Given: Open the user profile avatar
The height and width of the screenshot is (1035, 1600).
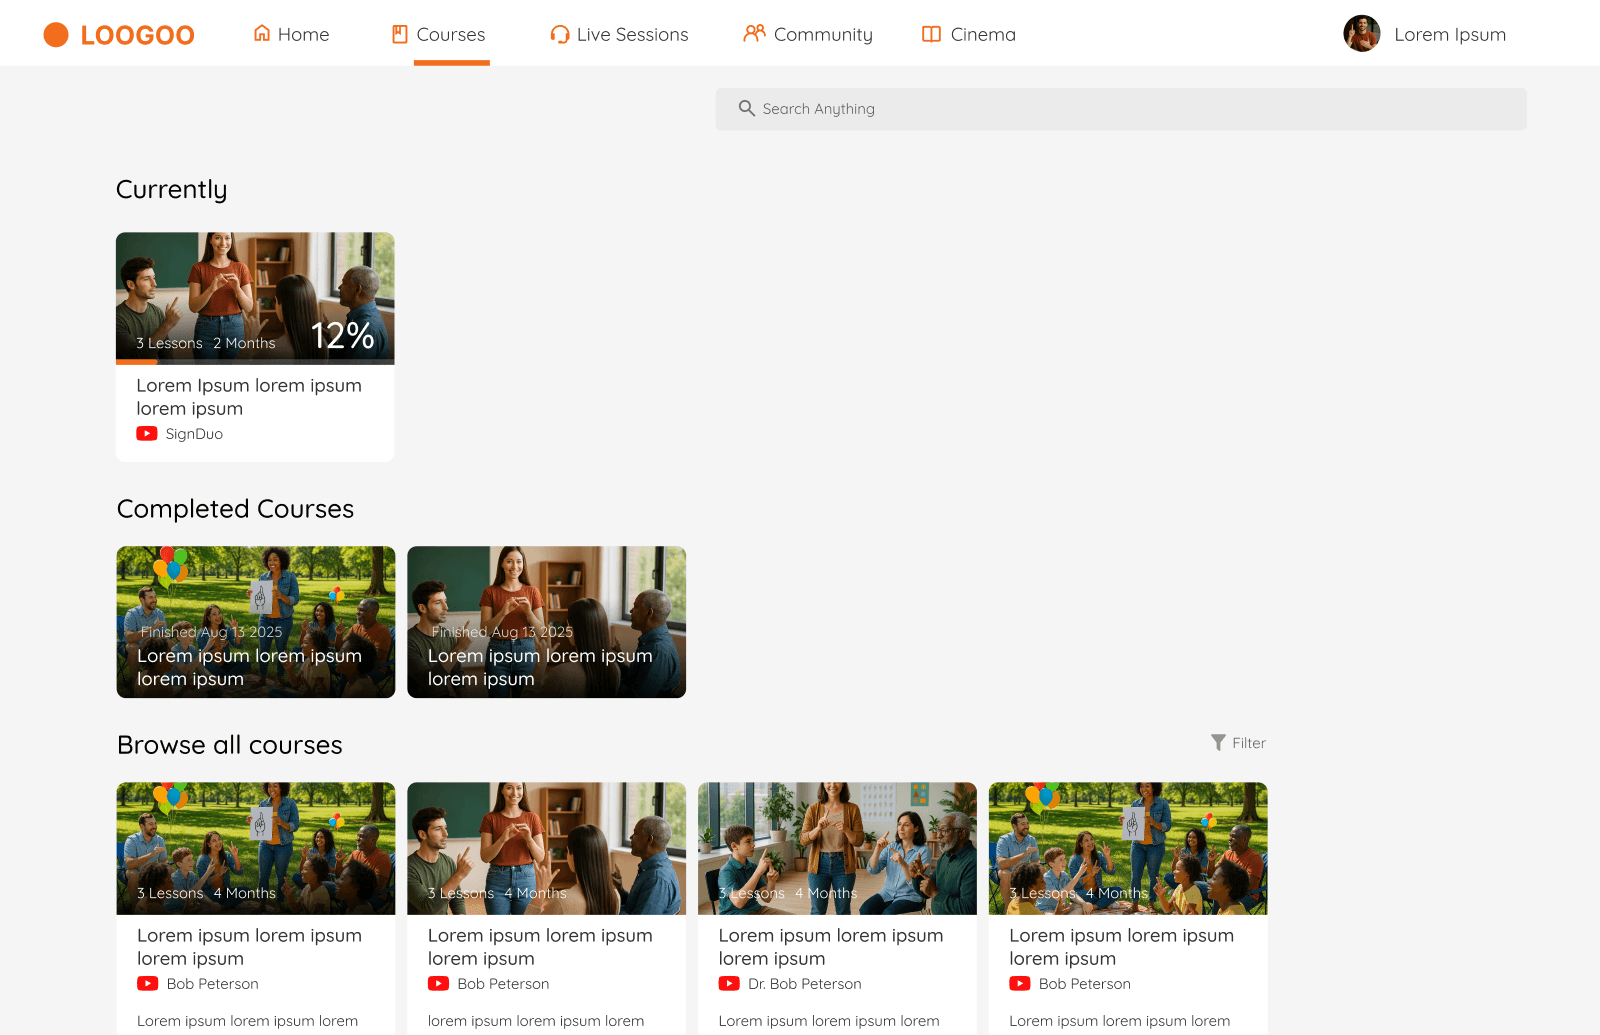Looking at the screenshot, I should [x=1362, y=34].
